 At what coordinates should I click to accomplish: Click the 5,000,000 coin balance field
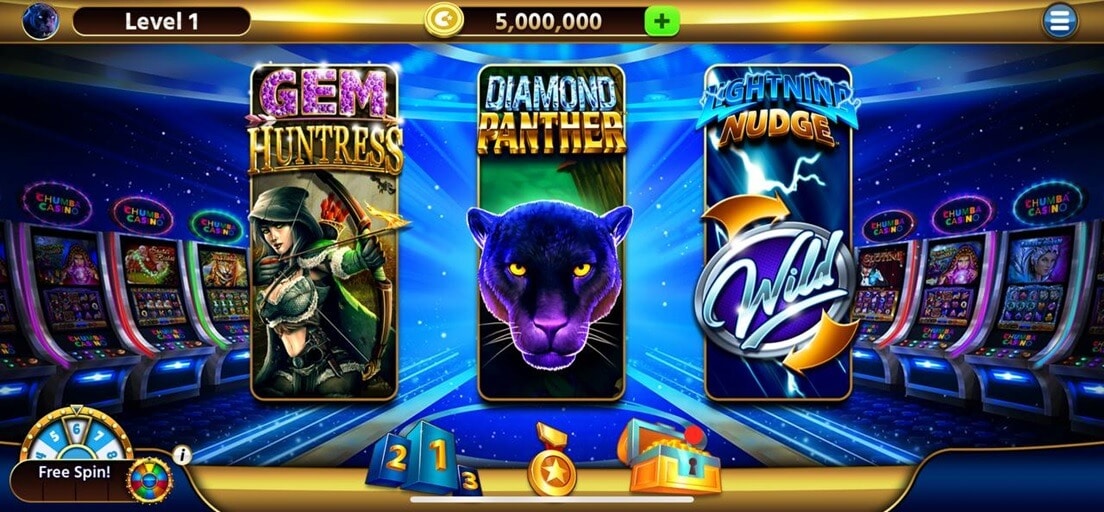point(548,21)
